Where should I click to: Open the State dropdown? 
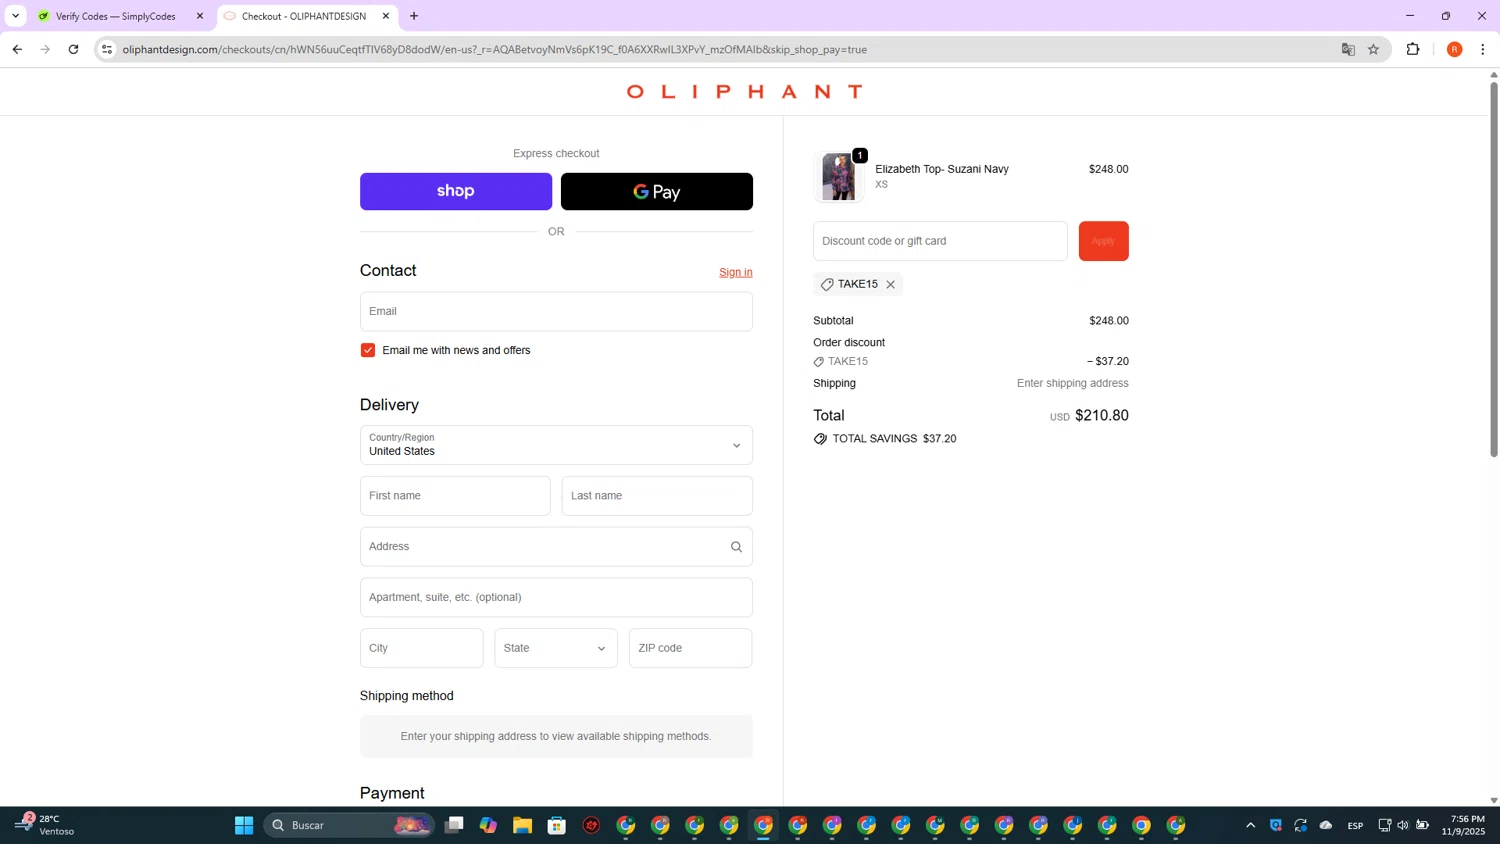click(556, 648)
